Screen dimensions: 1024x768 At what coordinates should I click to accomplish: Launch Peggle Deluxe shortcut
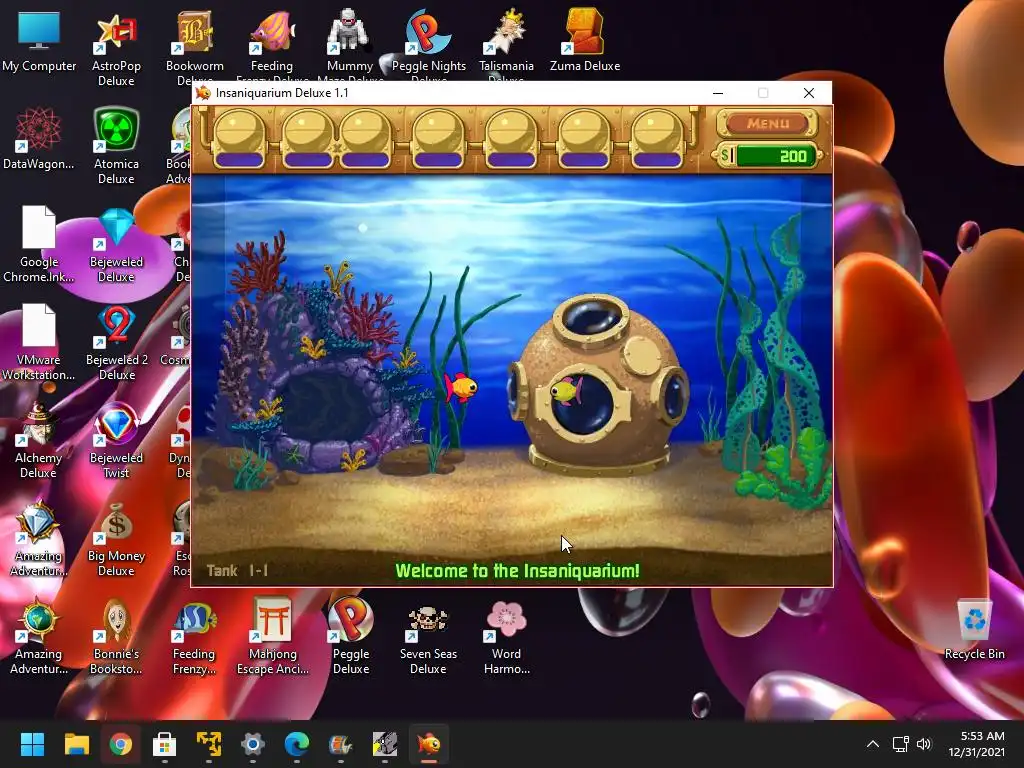pos(351,637)
